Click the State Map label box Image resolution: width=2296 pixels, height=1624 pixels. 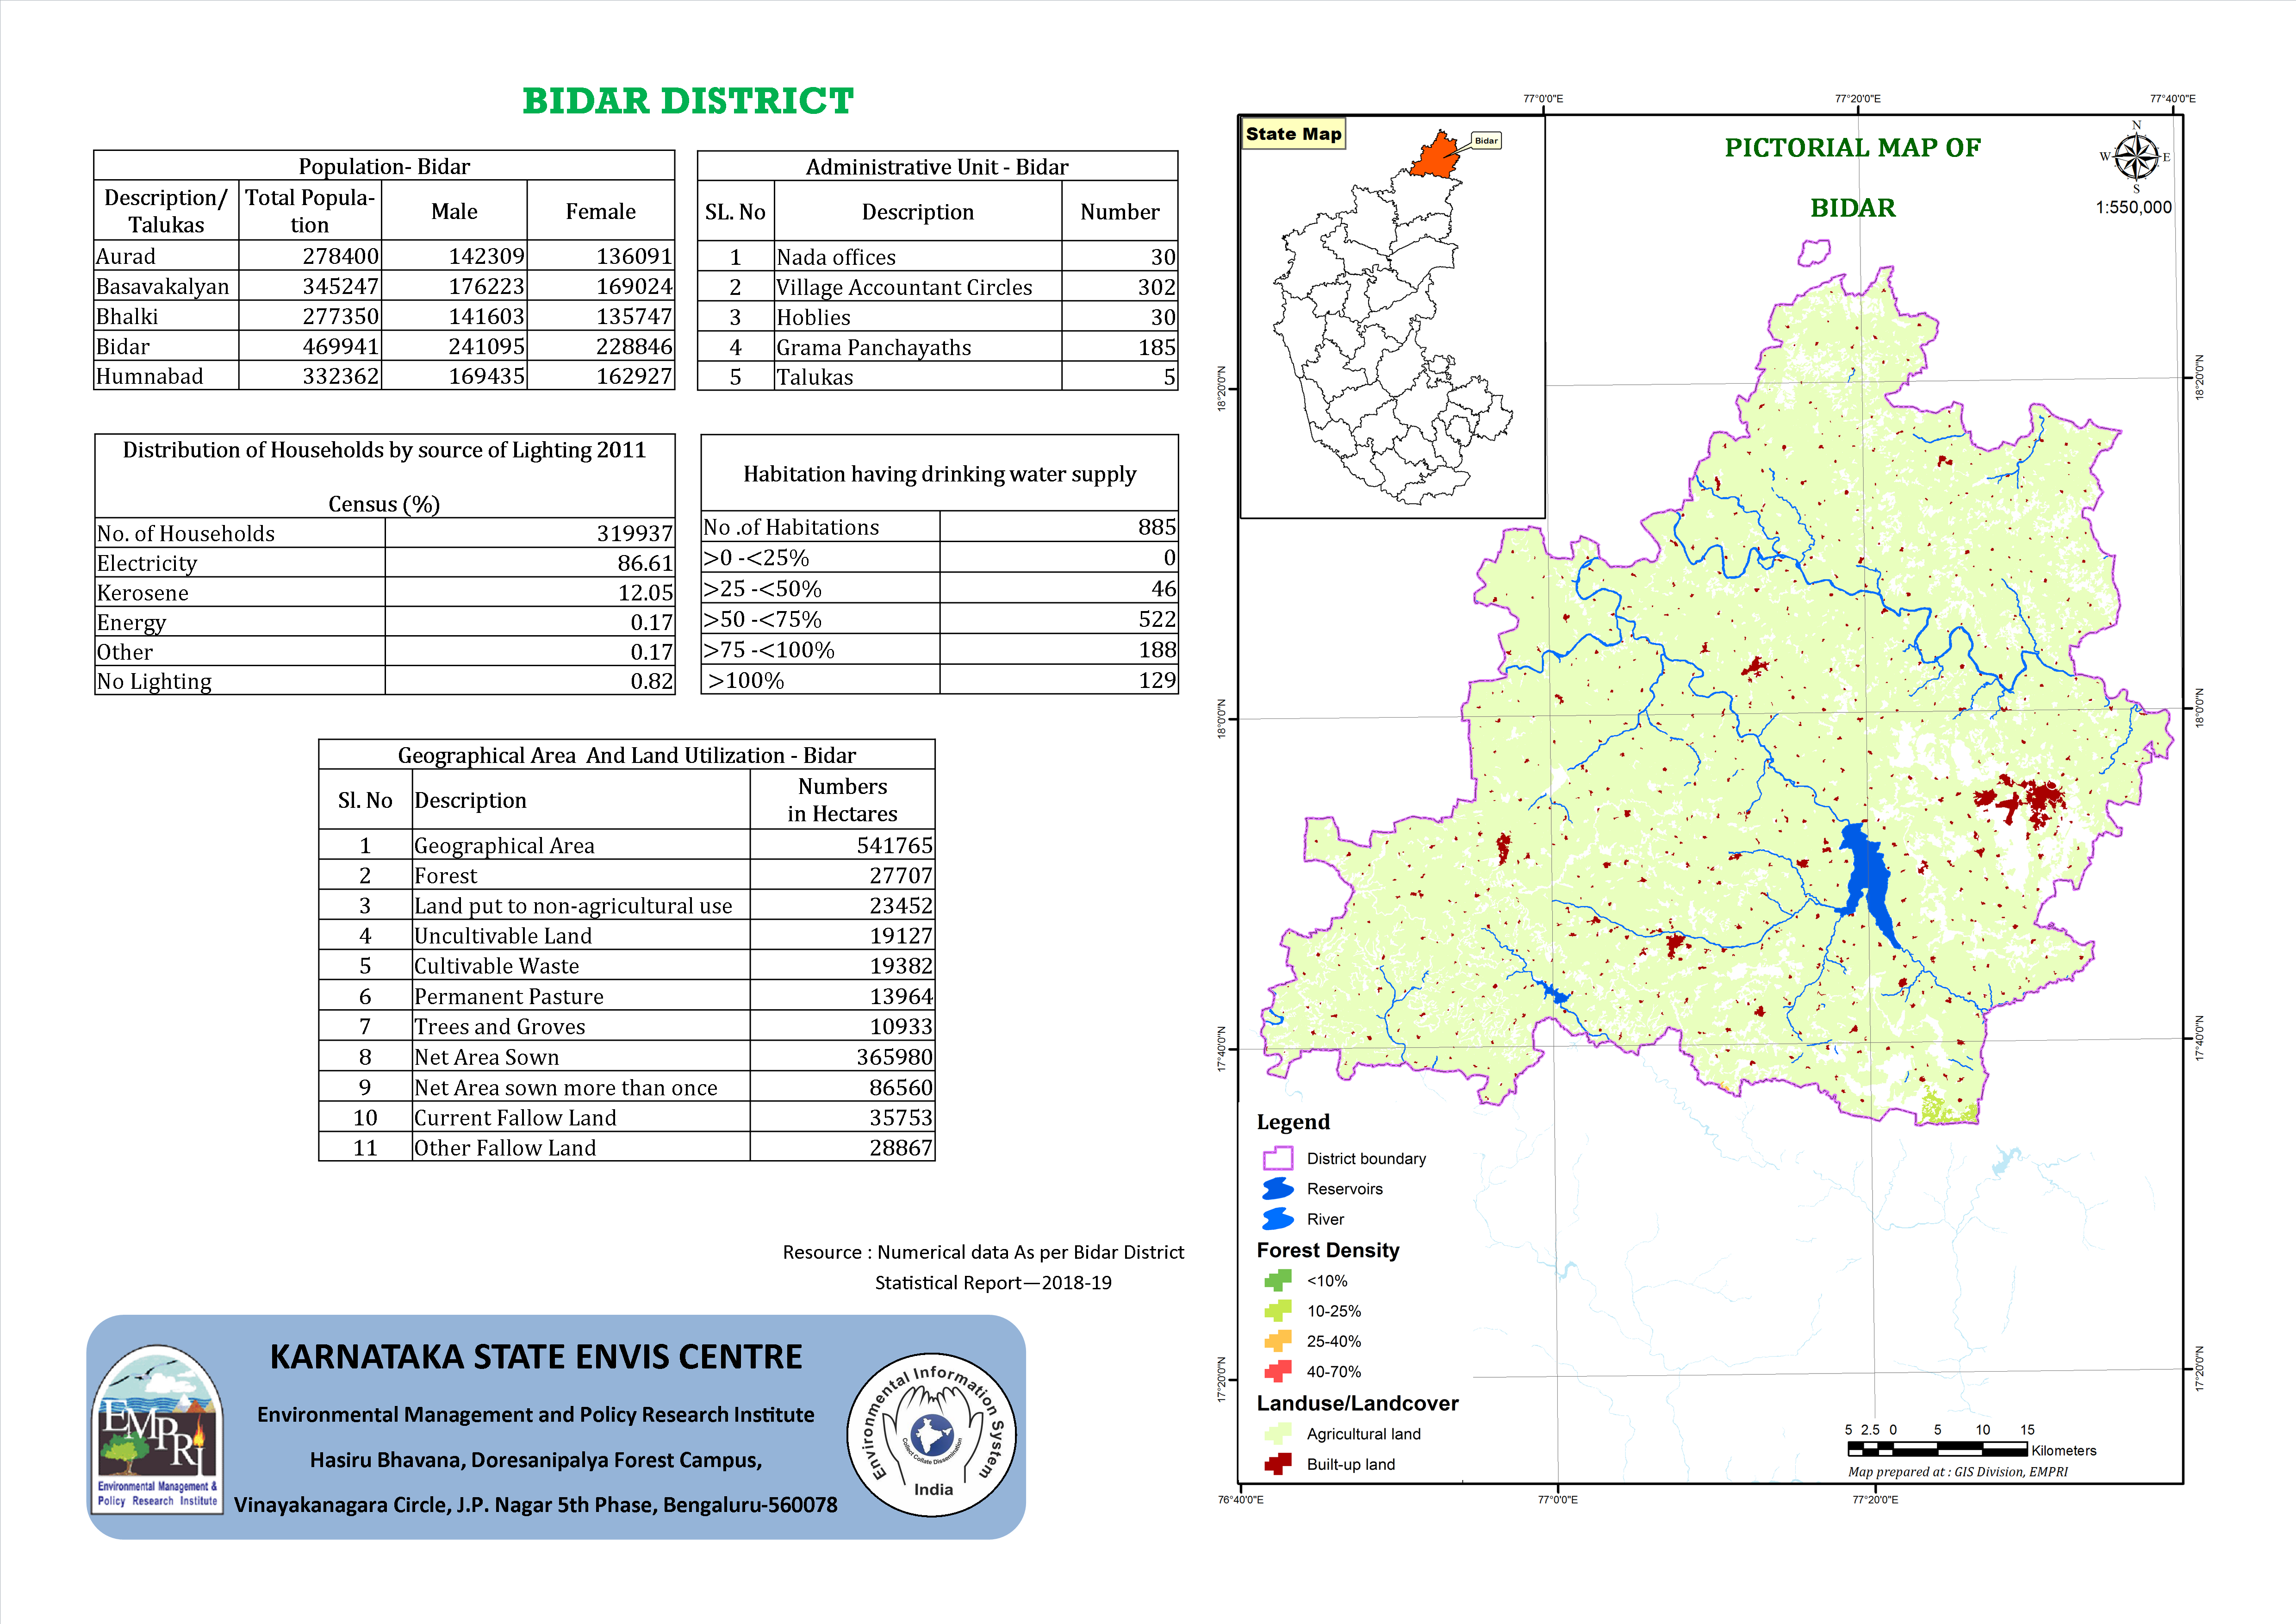pos(1294,134)
